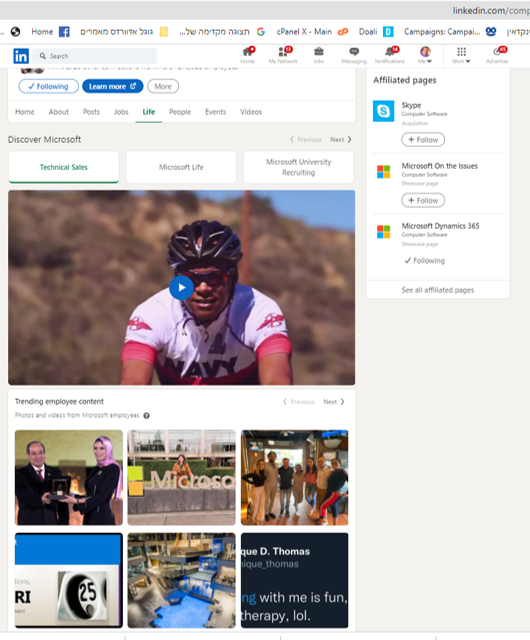Select the Microsoft Life card
This screenshot has width=530, height=640.
(x=181, y=167)
